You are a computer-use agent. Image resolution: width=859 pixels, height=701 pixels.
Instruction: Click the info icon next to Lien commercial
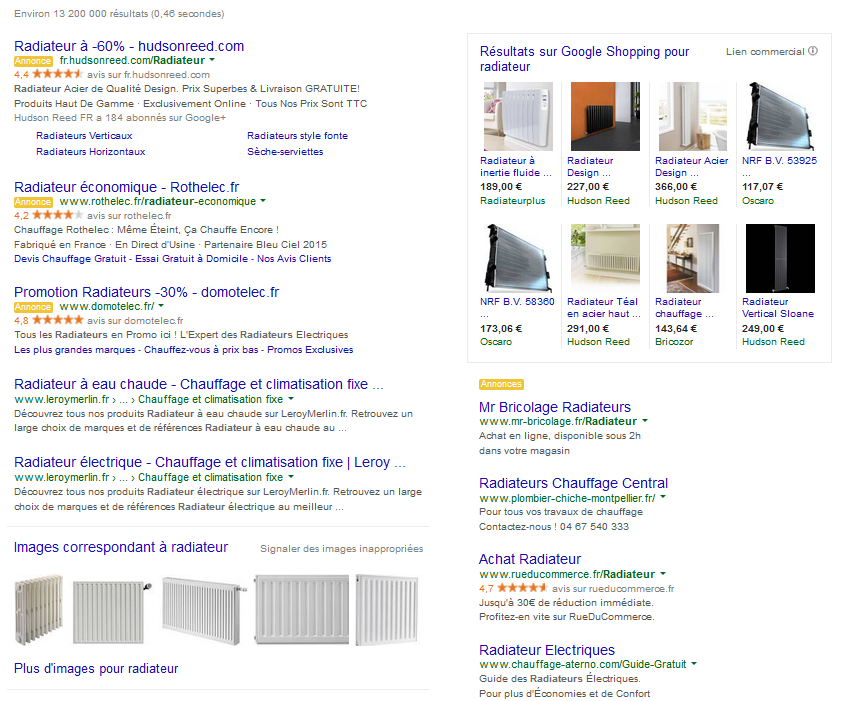[x=813, y=51]
